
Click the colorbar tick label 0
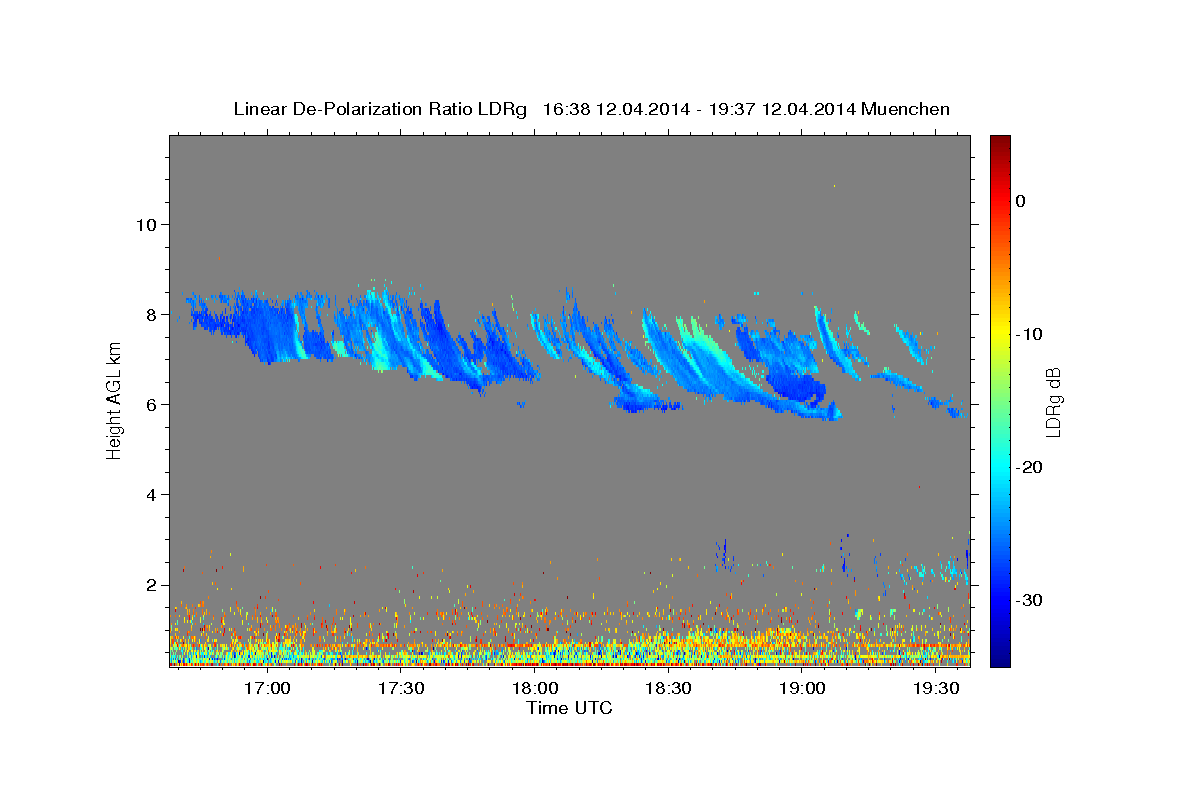coord(1020,201)
